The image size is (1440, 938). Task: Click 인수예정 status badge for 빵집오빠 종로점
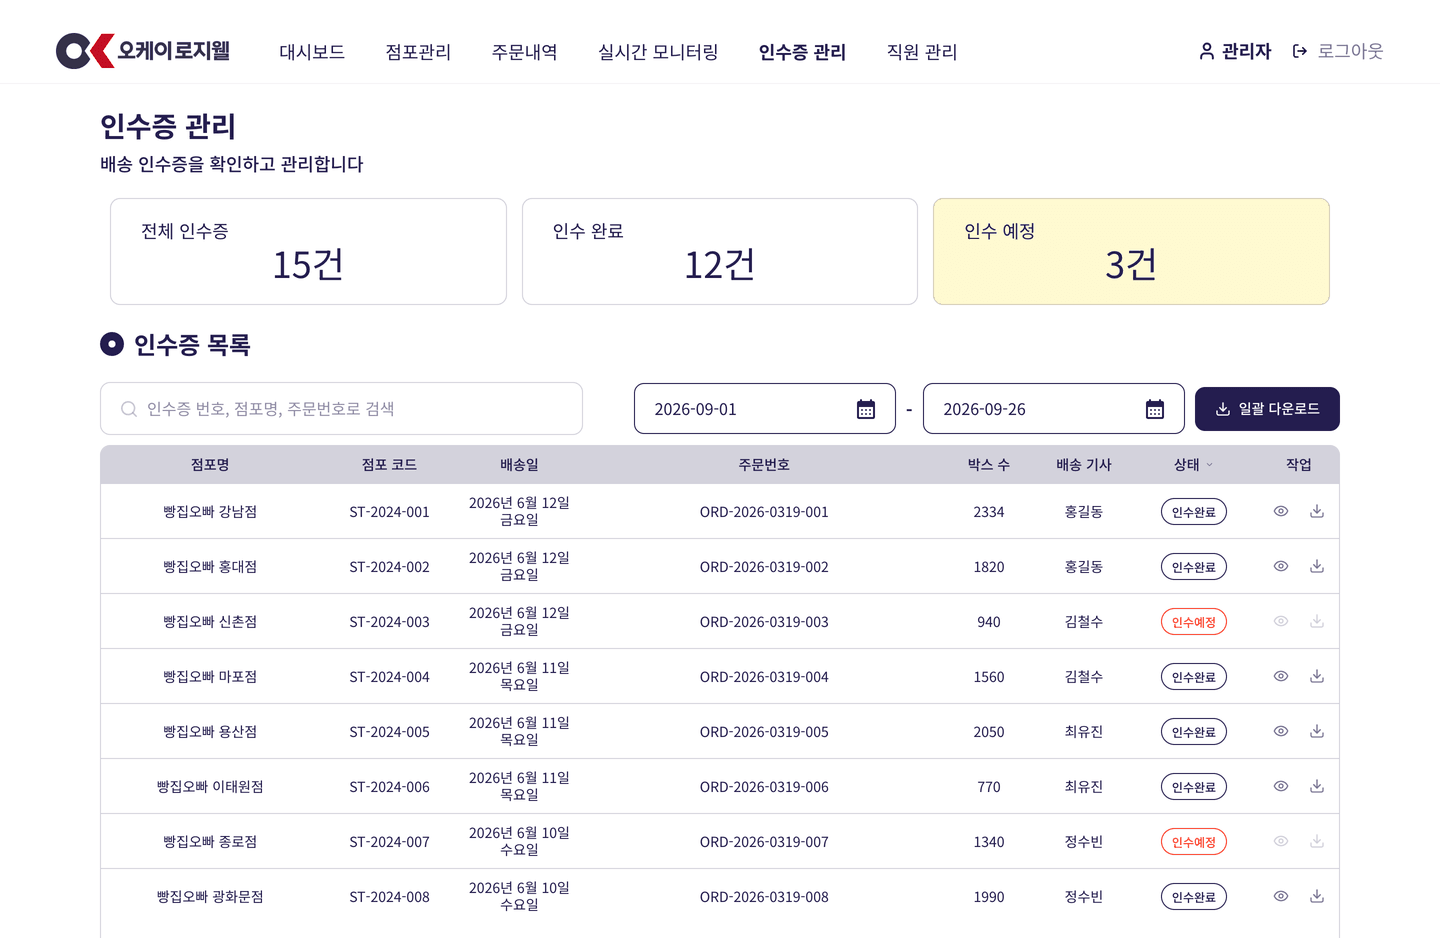coord(1194,842)
